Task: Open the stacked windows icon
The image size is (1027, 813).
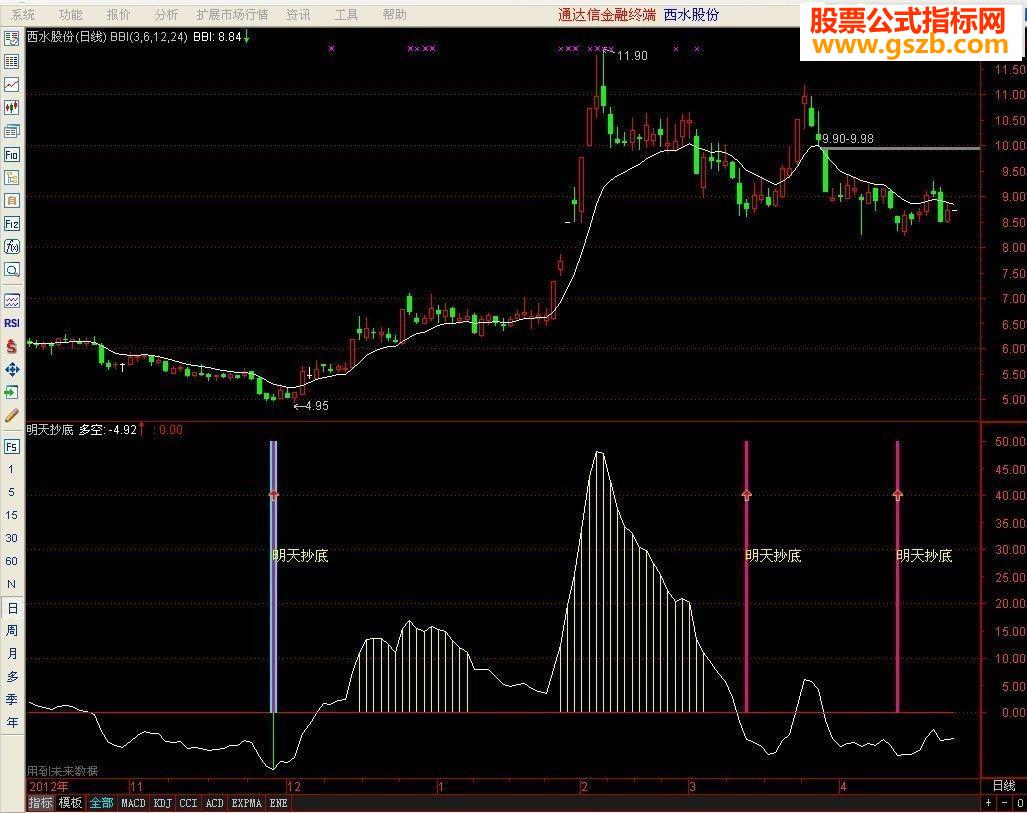Action: (x=12, y=131)
